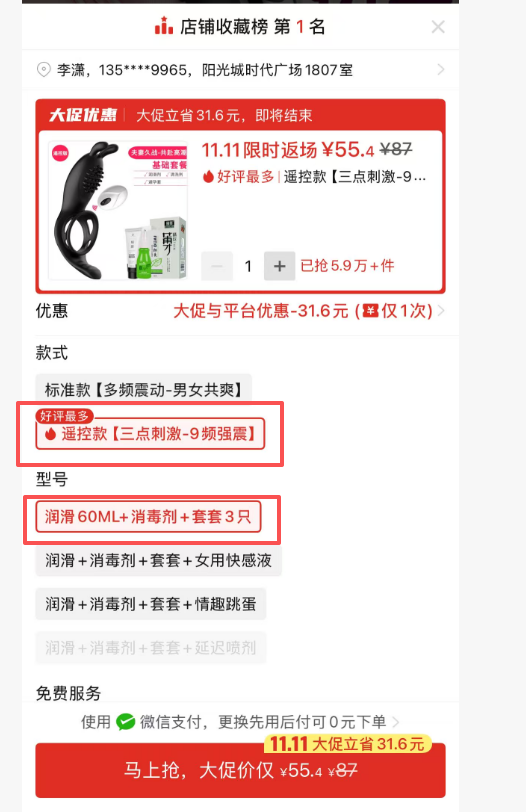Screen dimensions: 526x812
Task: Tap the 大促优惠 promotion banner header
Action: [240, 115]
